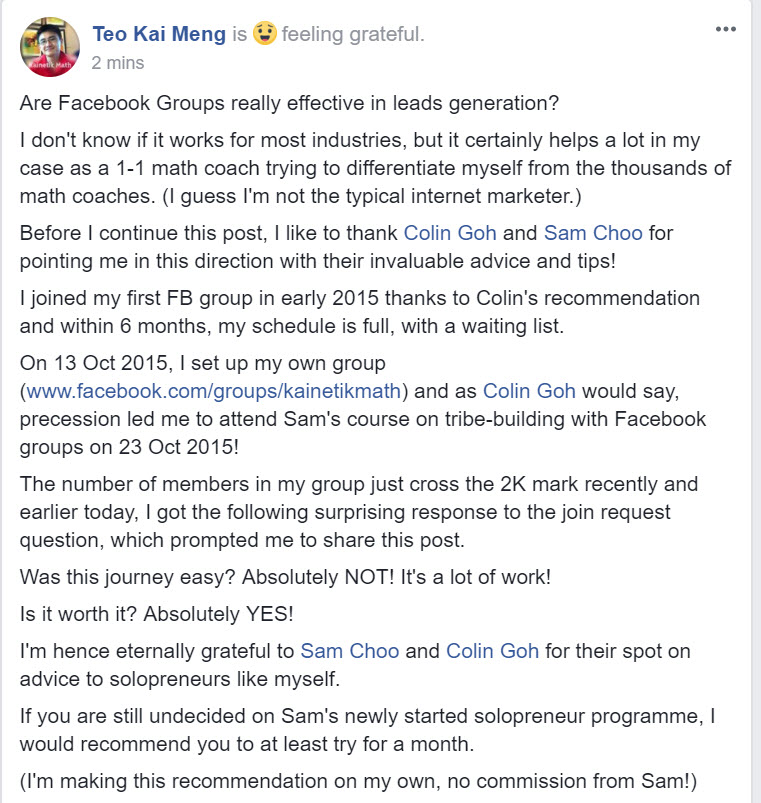The width and height of the screenshot is (761, 803).
Task: Click the "13 Oct 2015" date text
Action: pyautogui.click(x=111, y=363)
